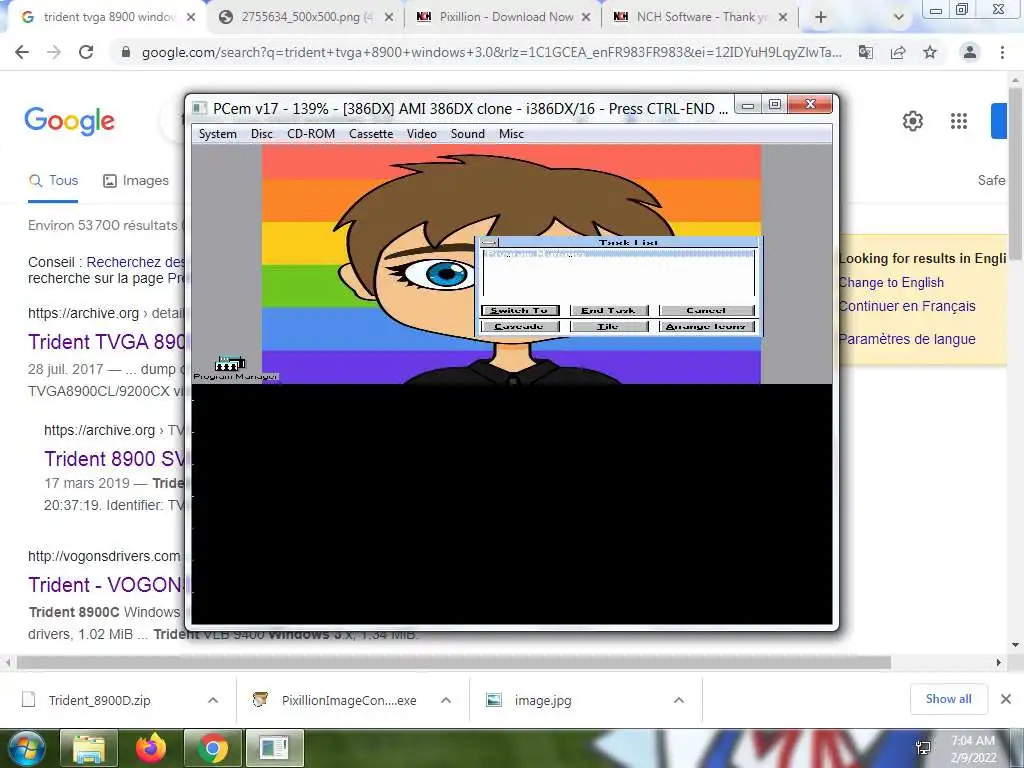The image size is (1024, 768).
Task: Switch to 2755634_500x500.png tab
Action: [x=306, y=17]
